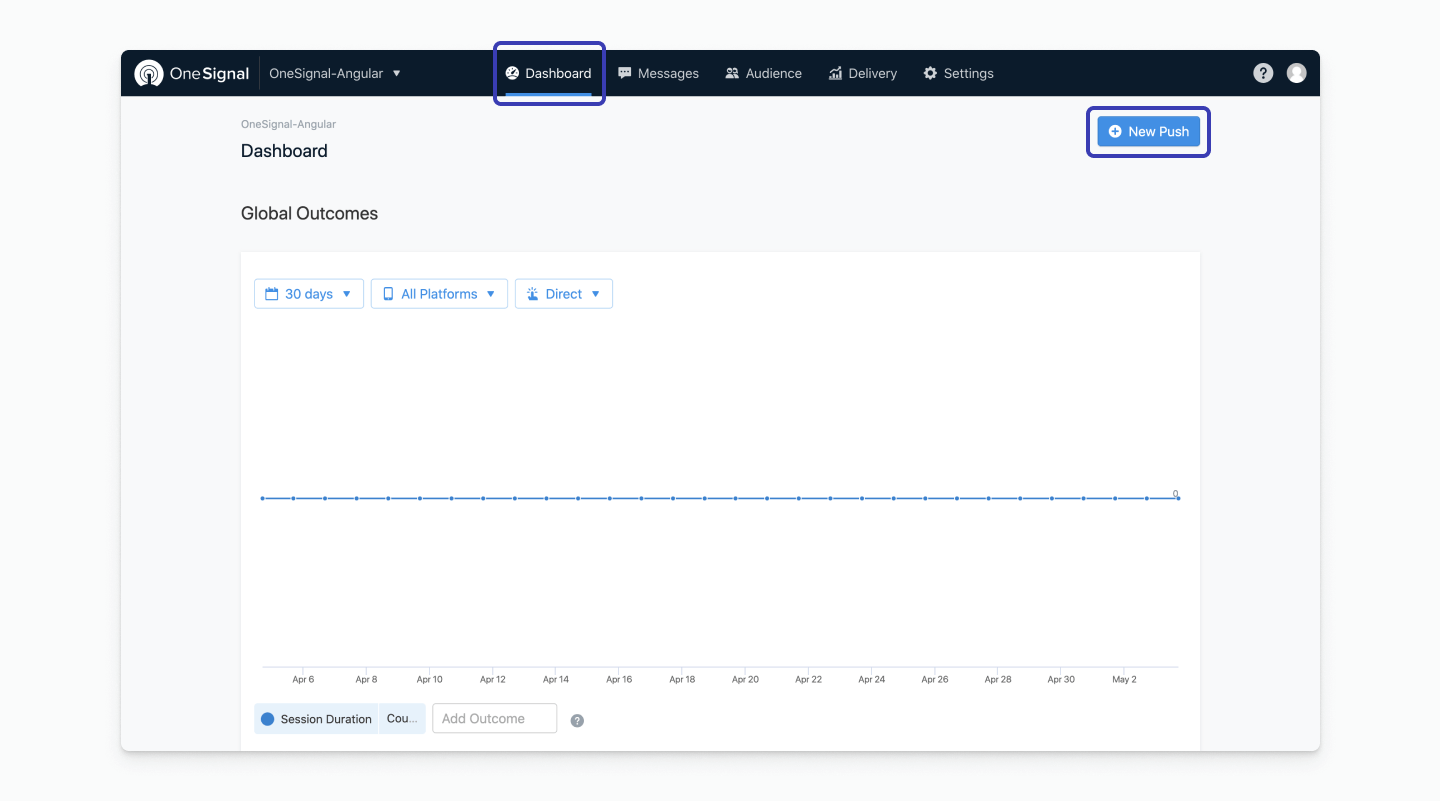Click the Dashboard page title

(x=284, y=151)
